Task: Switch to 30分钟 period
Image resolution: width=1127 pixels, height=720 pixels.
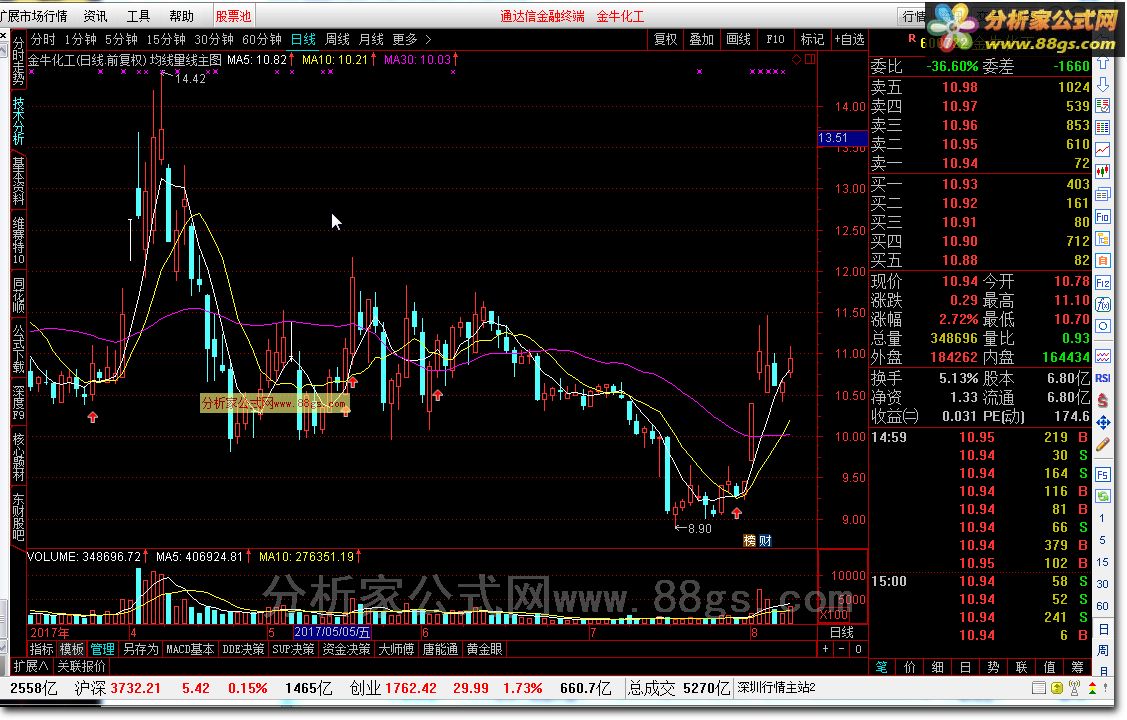Action: point(213,40)
